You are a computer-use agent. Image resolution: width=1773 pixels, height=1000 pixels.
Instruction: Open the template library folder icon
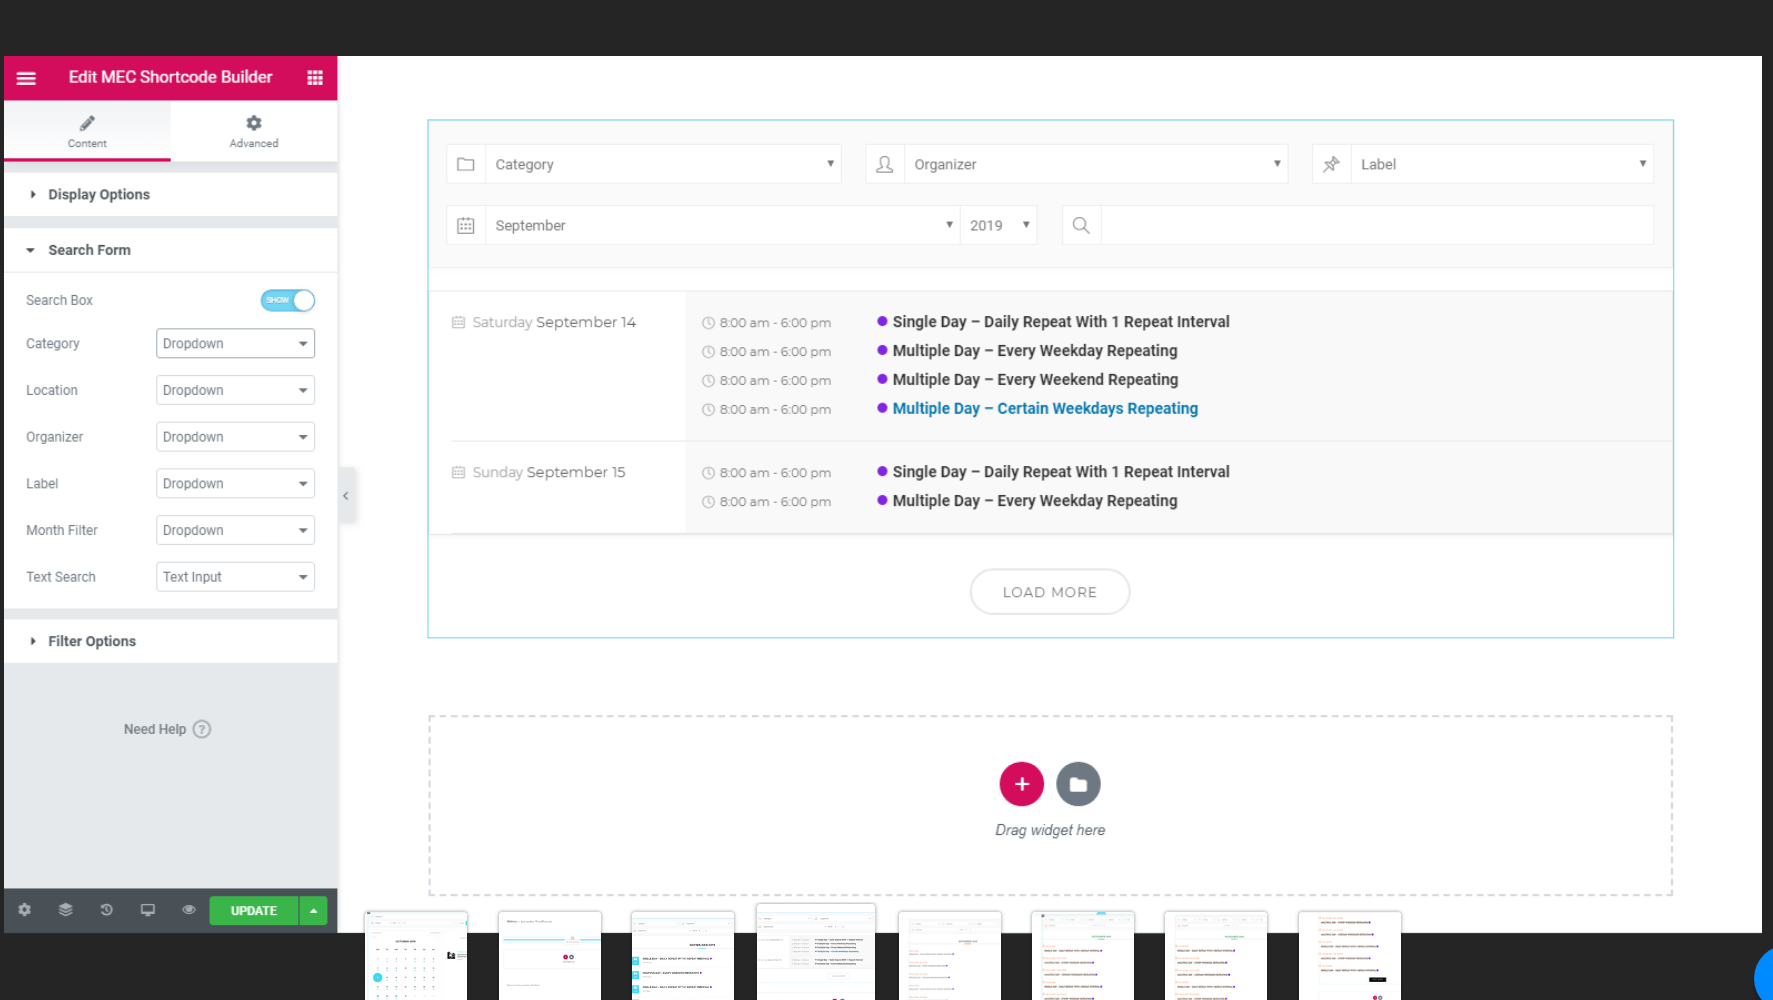point(1078,784)
